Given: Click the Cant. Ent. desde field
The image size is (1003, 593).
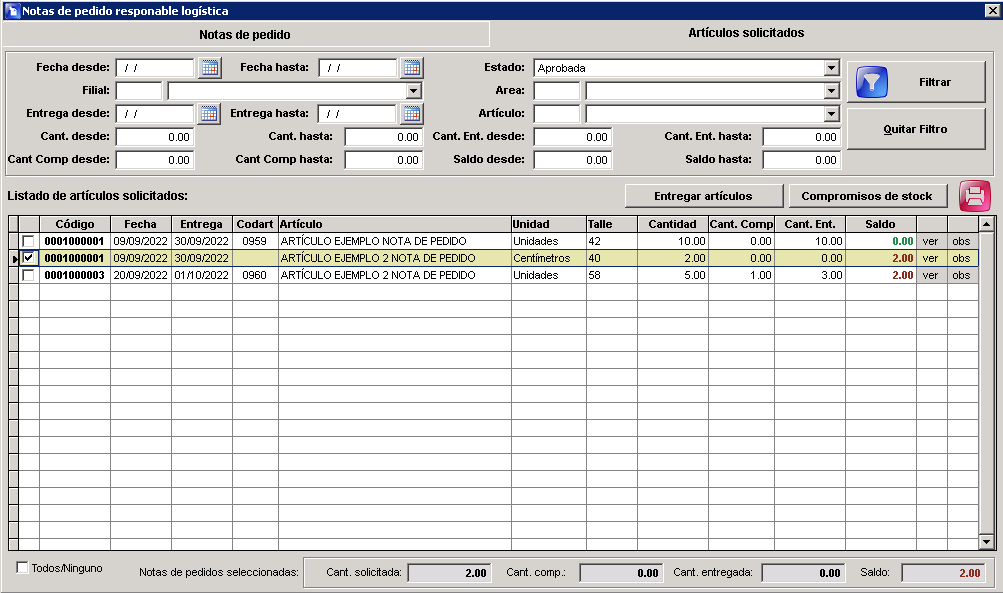Looking at the screenshot, I should 573,137.
